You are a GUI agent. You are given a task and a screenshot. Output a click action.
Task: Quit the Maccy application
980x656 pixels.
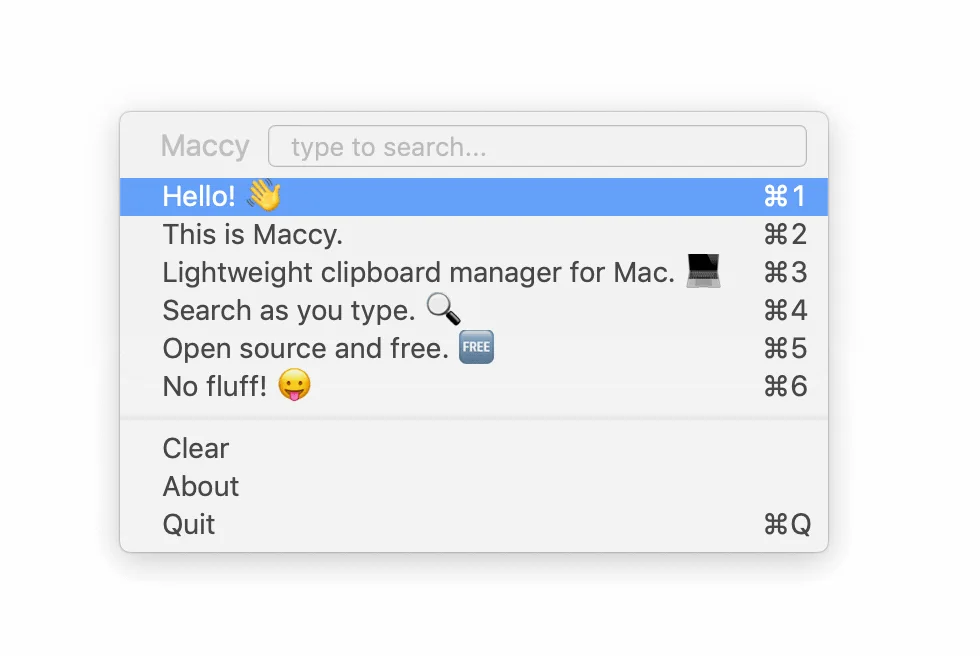[188, 524]
